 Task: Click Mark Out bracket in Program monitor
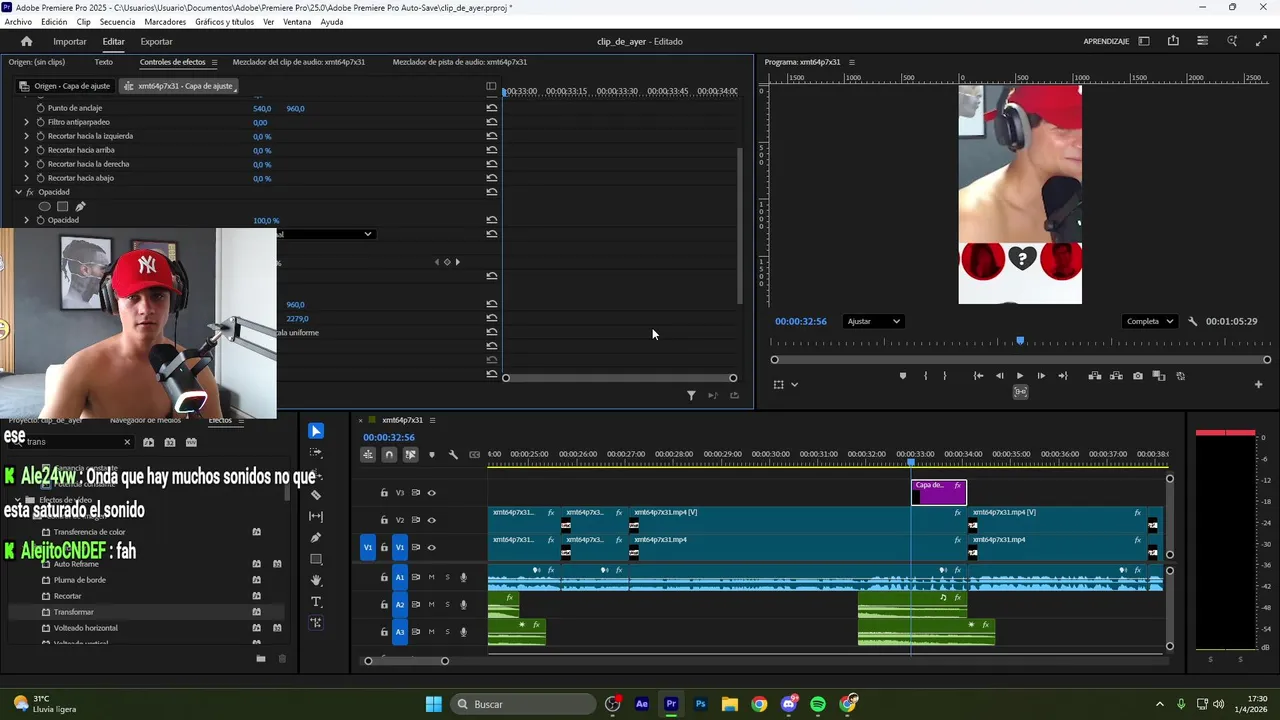(x=945, y=376)
